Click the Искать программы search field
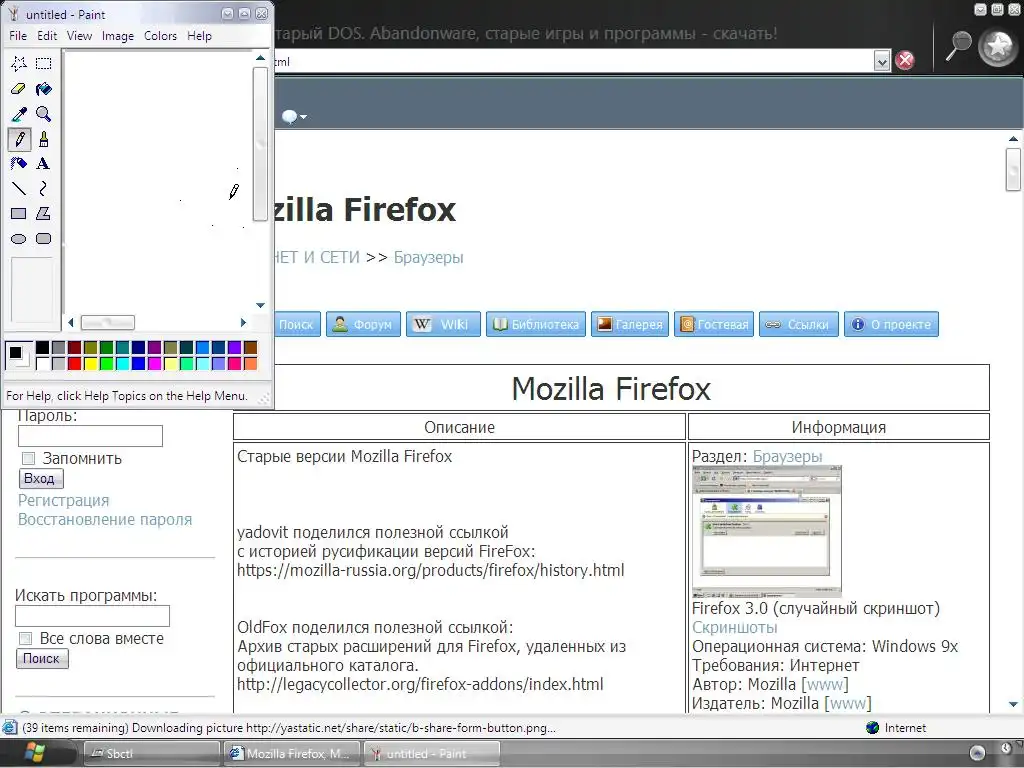1024x768 pixels. [x=92, y=616]
